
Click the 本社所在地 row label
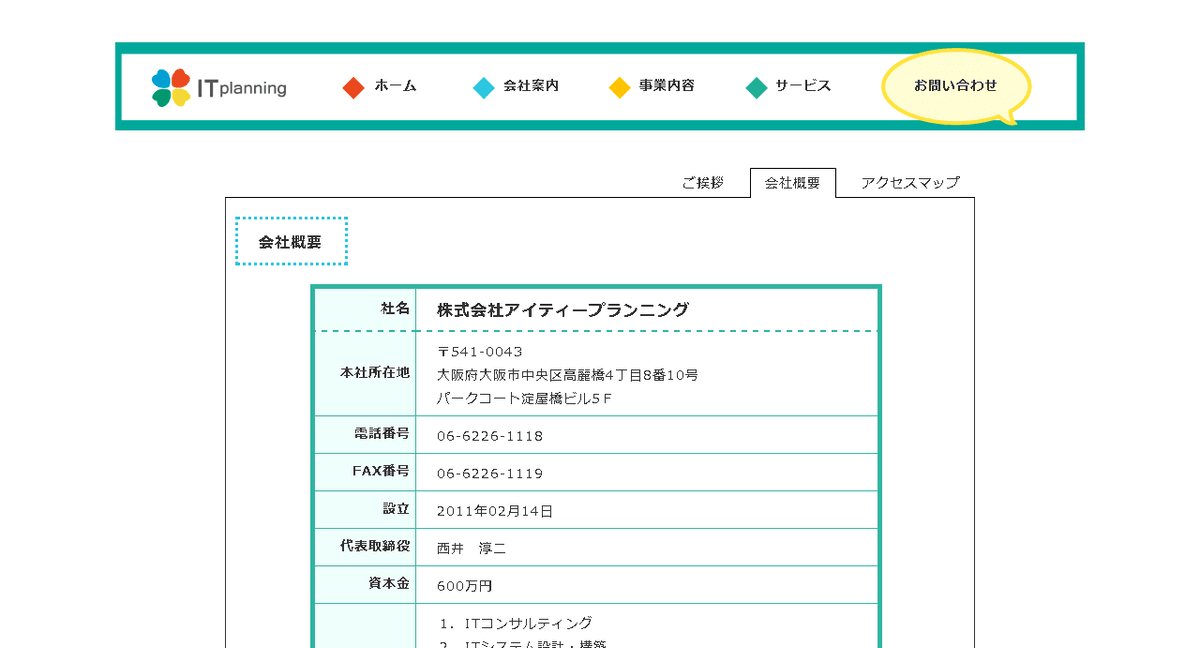375,372
